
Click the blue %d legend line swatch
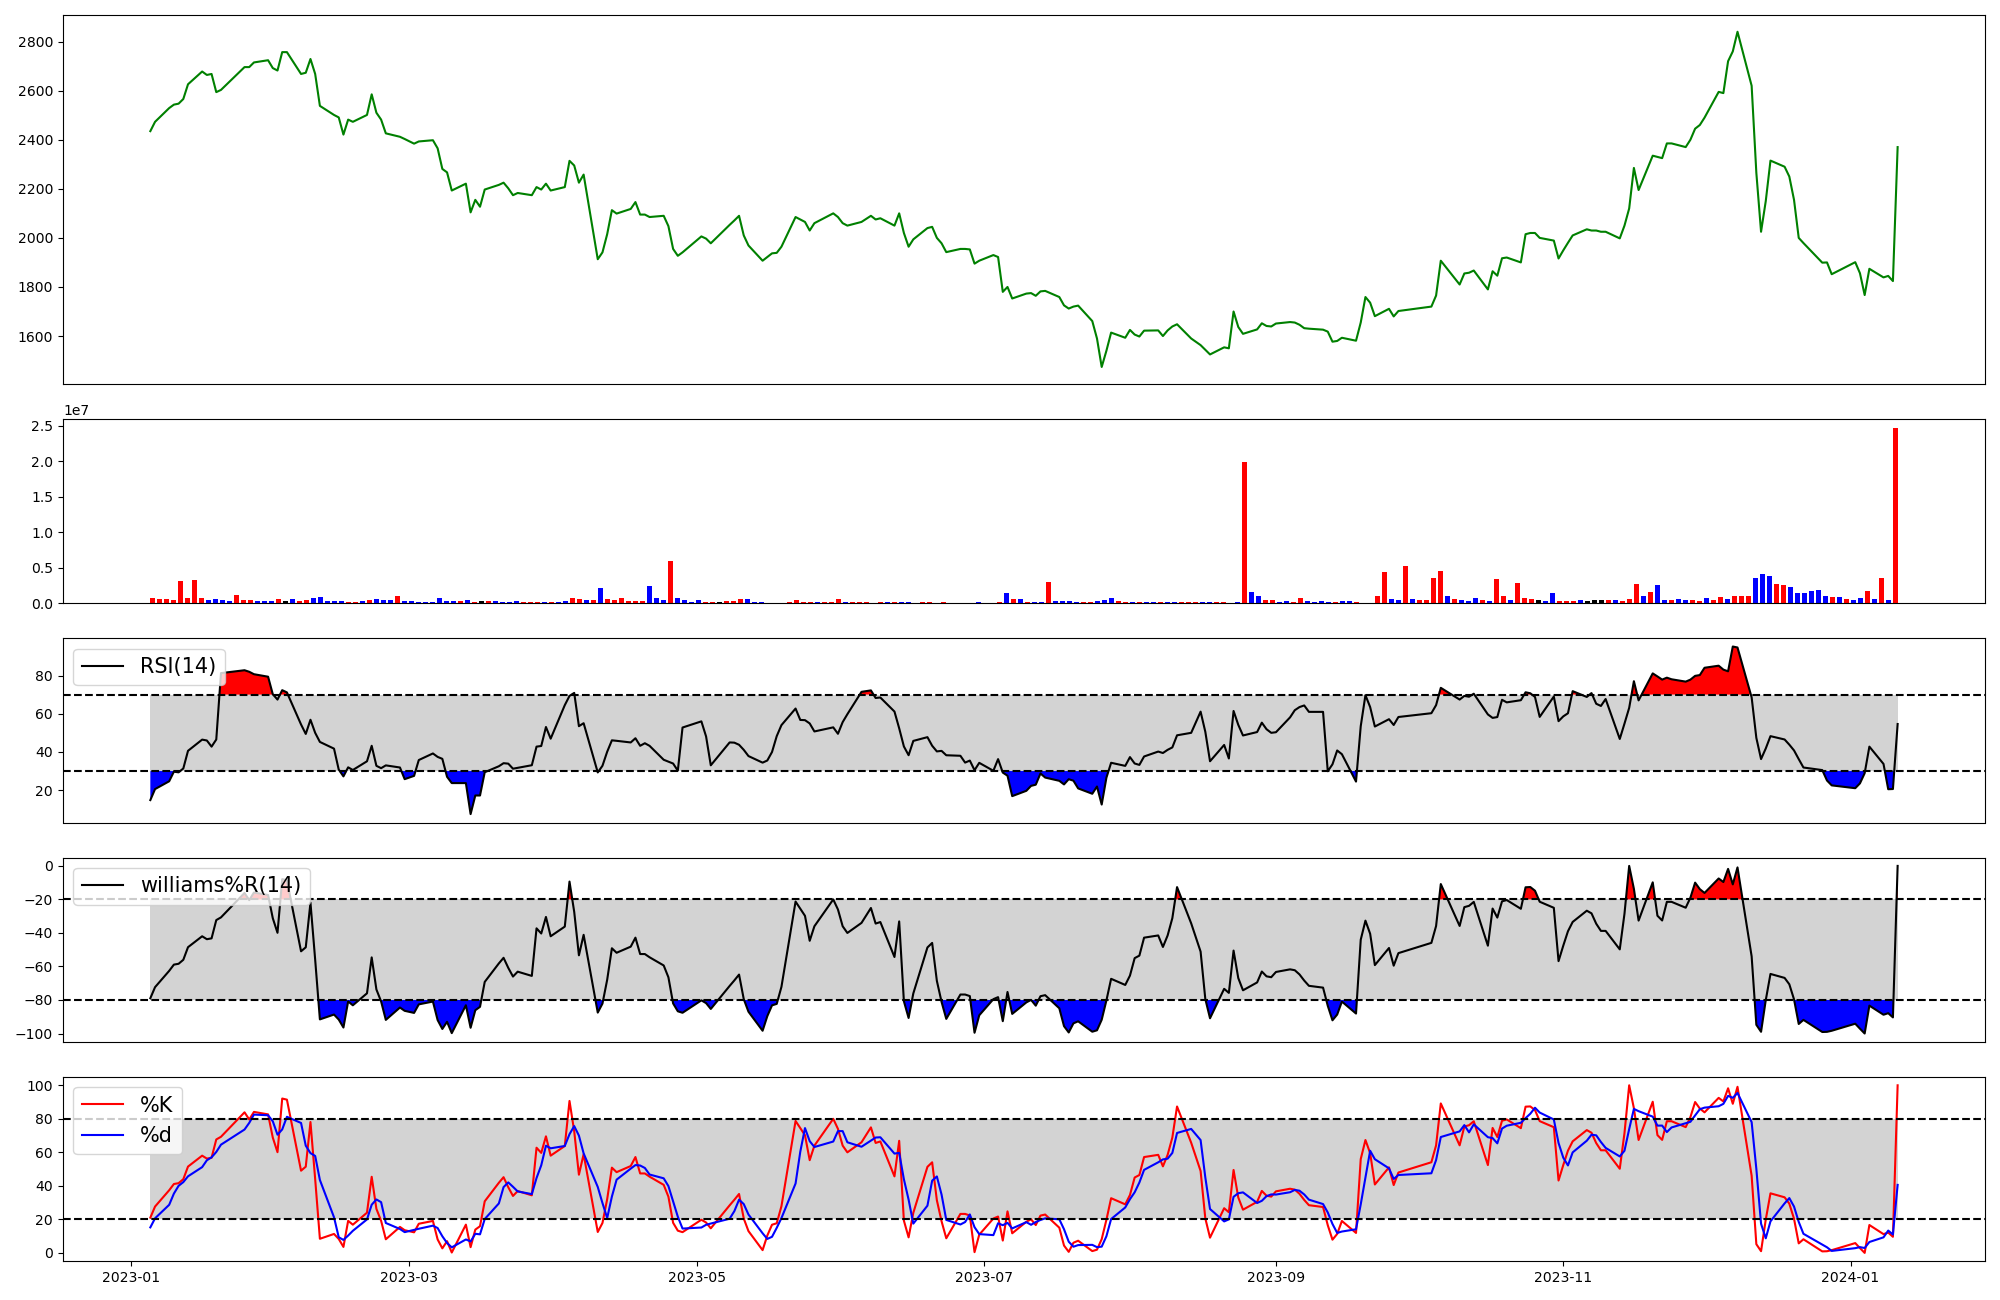pyautogui.click(x=103, y=1135)
